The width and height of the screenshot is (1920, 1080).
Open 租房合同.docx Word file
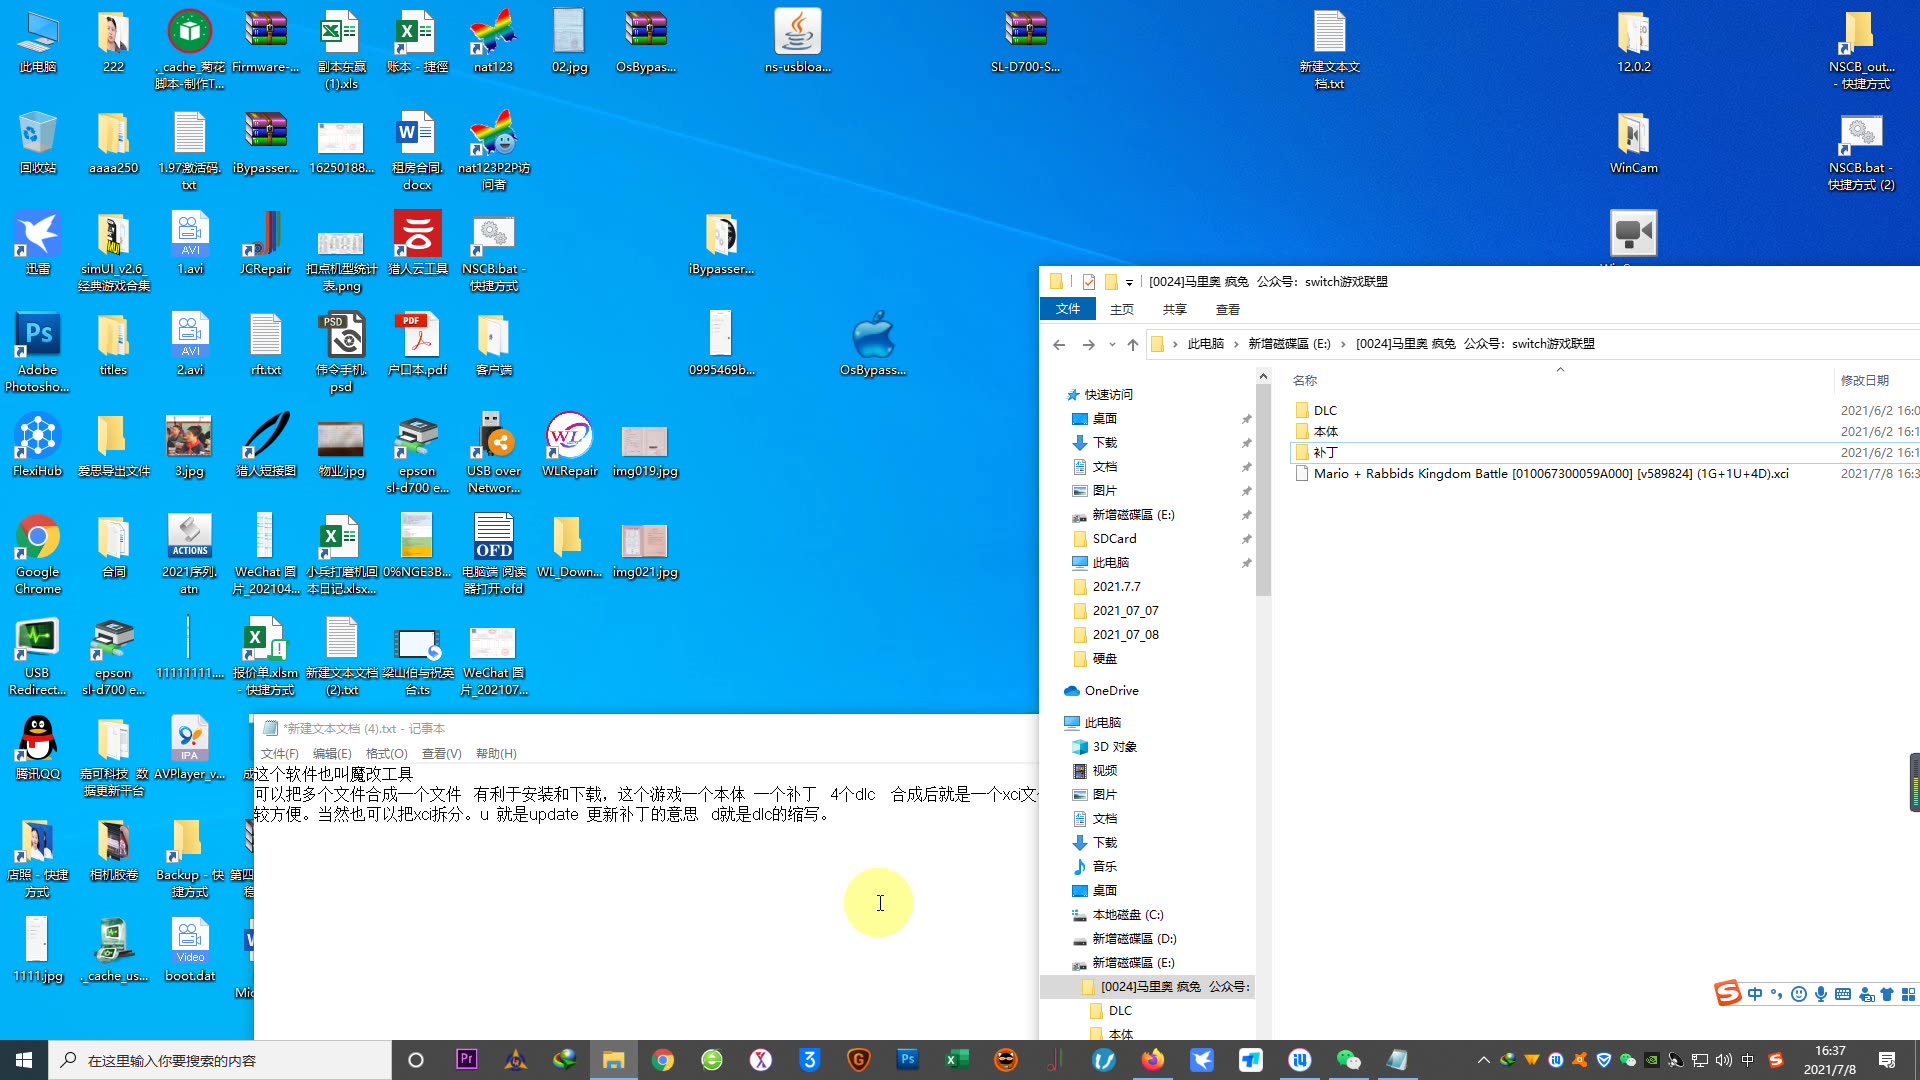(x=418, y=151)
